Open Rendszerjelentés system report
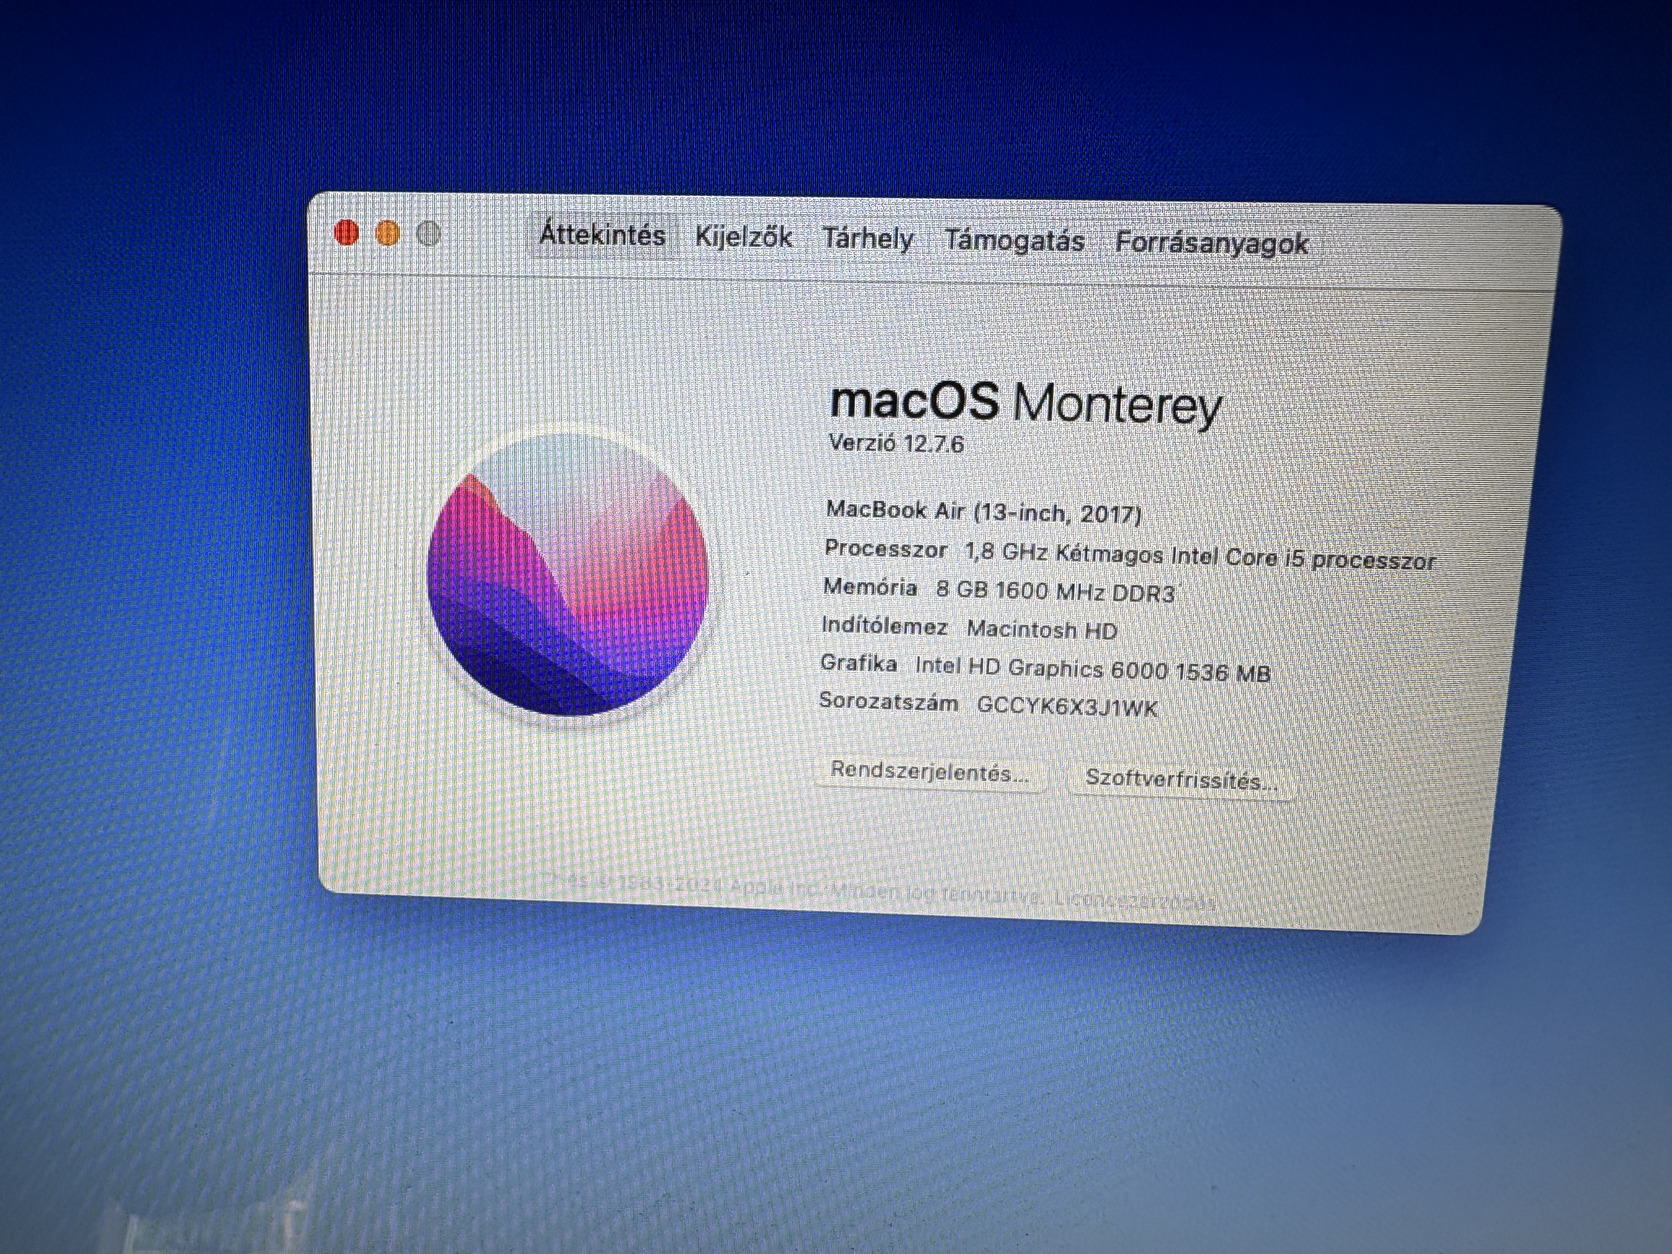The image size is (1672, 1254). point(929,773)
